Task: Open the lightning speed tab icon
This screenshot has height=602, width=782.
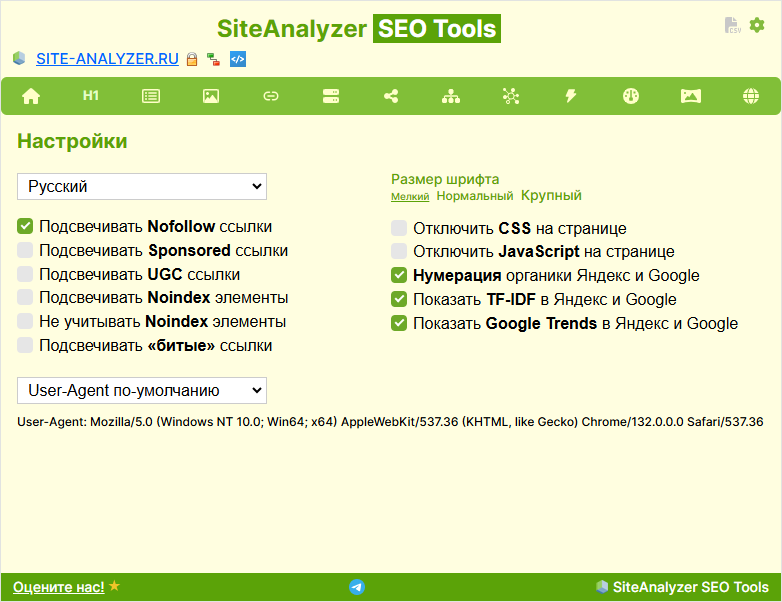Action: click(x=571, y=96)
